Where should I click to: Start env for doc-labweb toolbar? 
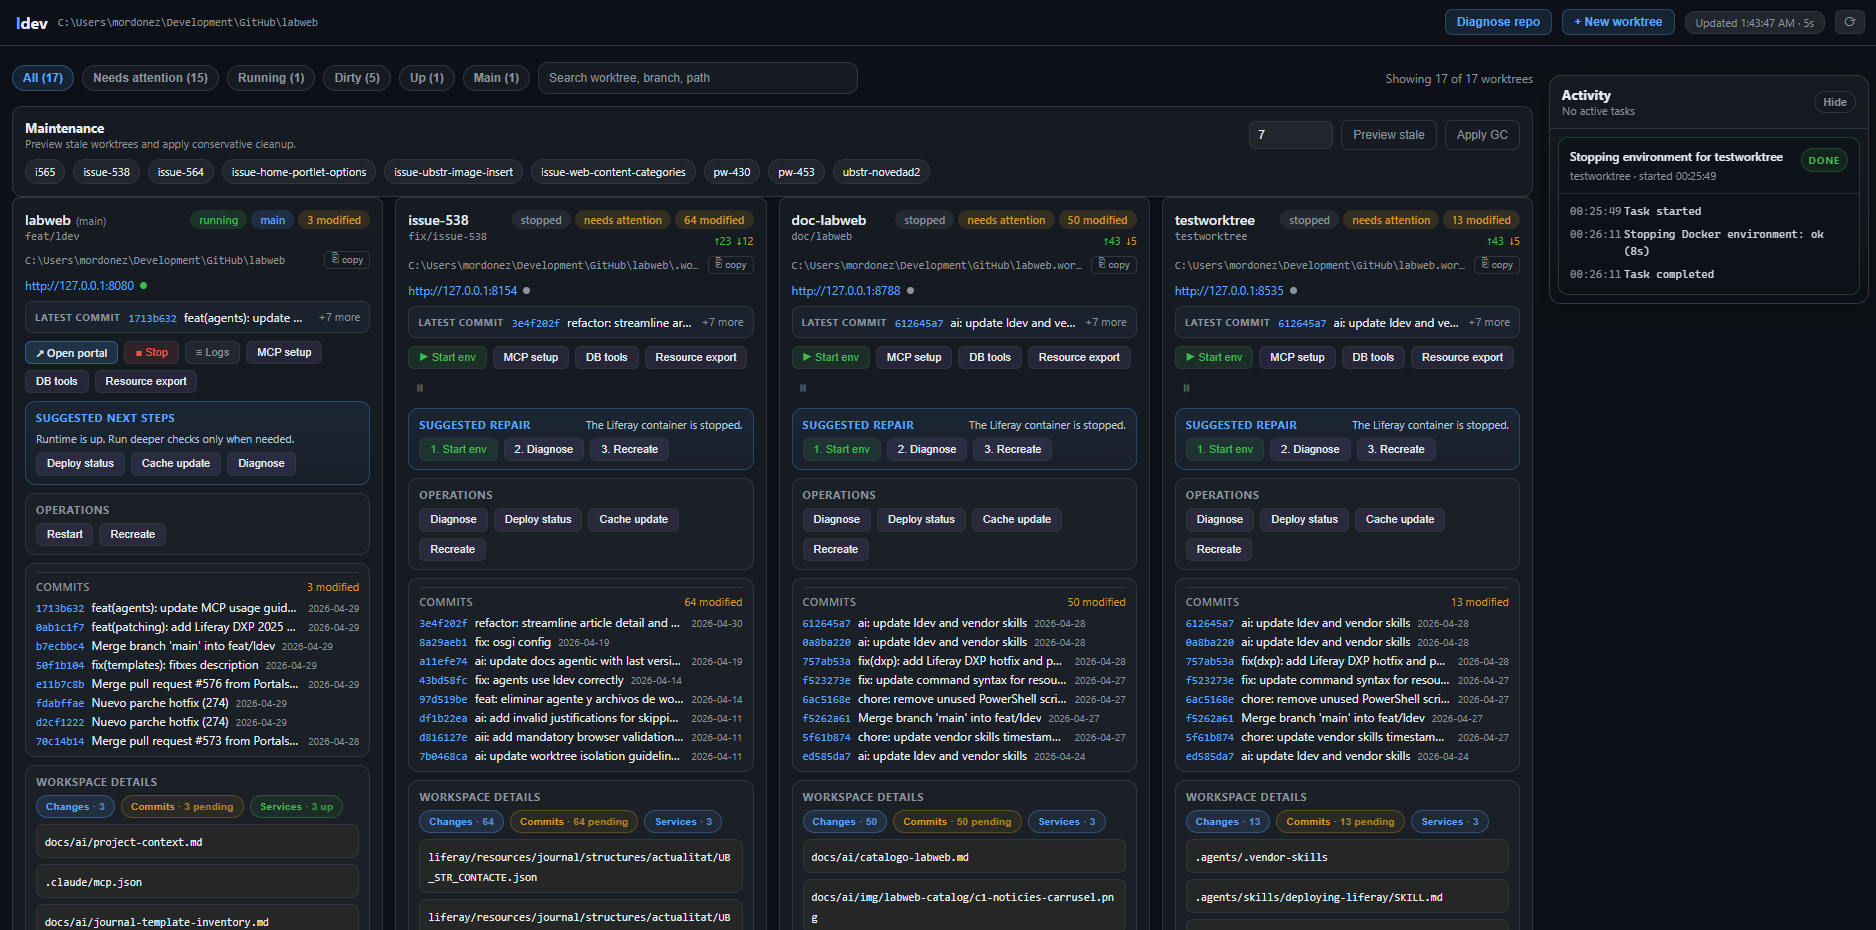(x=830, y=357)
